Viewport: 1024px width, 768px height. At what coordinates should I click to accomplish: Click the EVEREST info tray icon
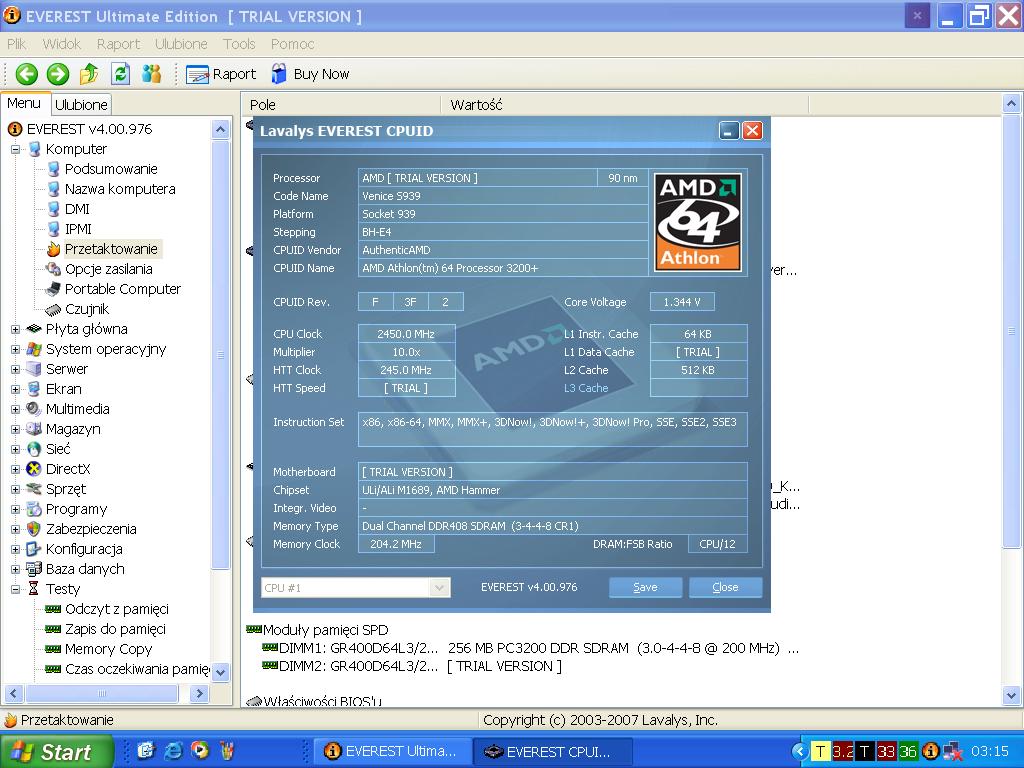coord(931,752)
